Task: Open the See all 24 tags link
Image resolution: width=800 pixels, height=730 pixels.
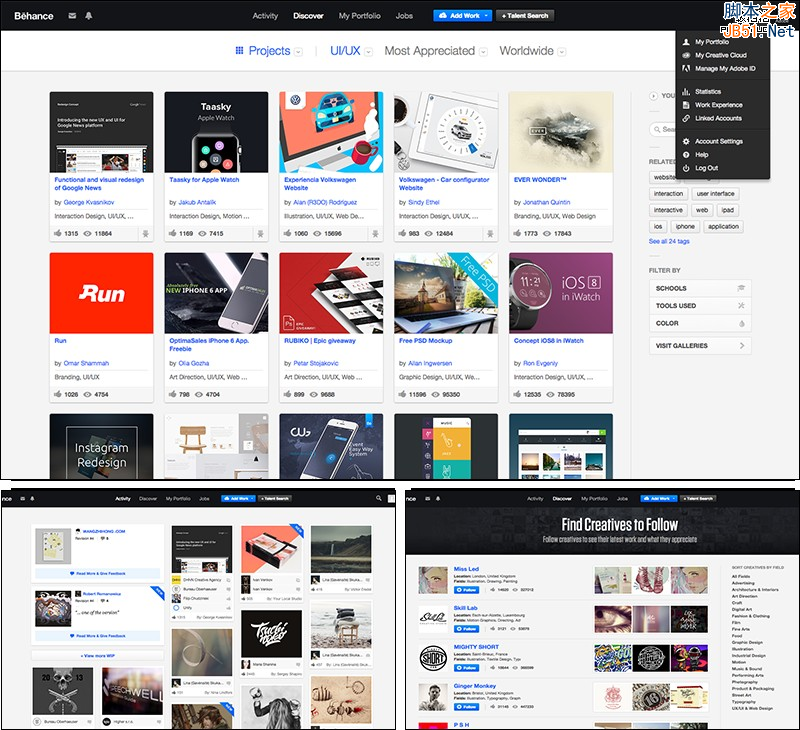Action: [x=669, y=241]
